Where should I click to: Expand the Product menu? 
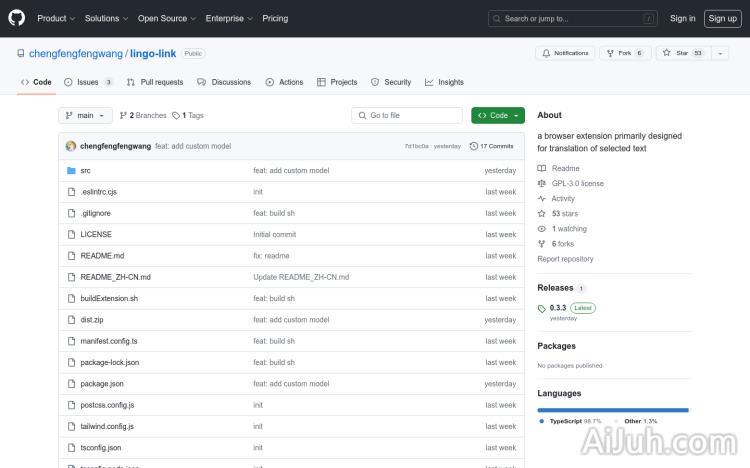coord(55,18)
